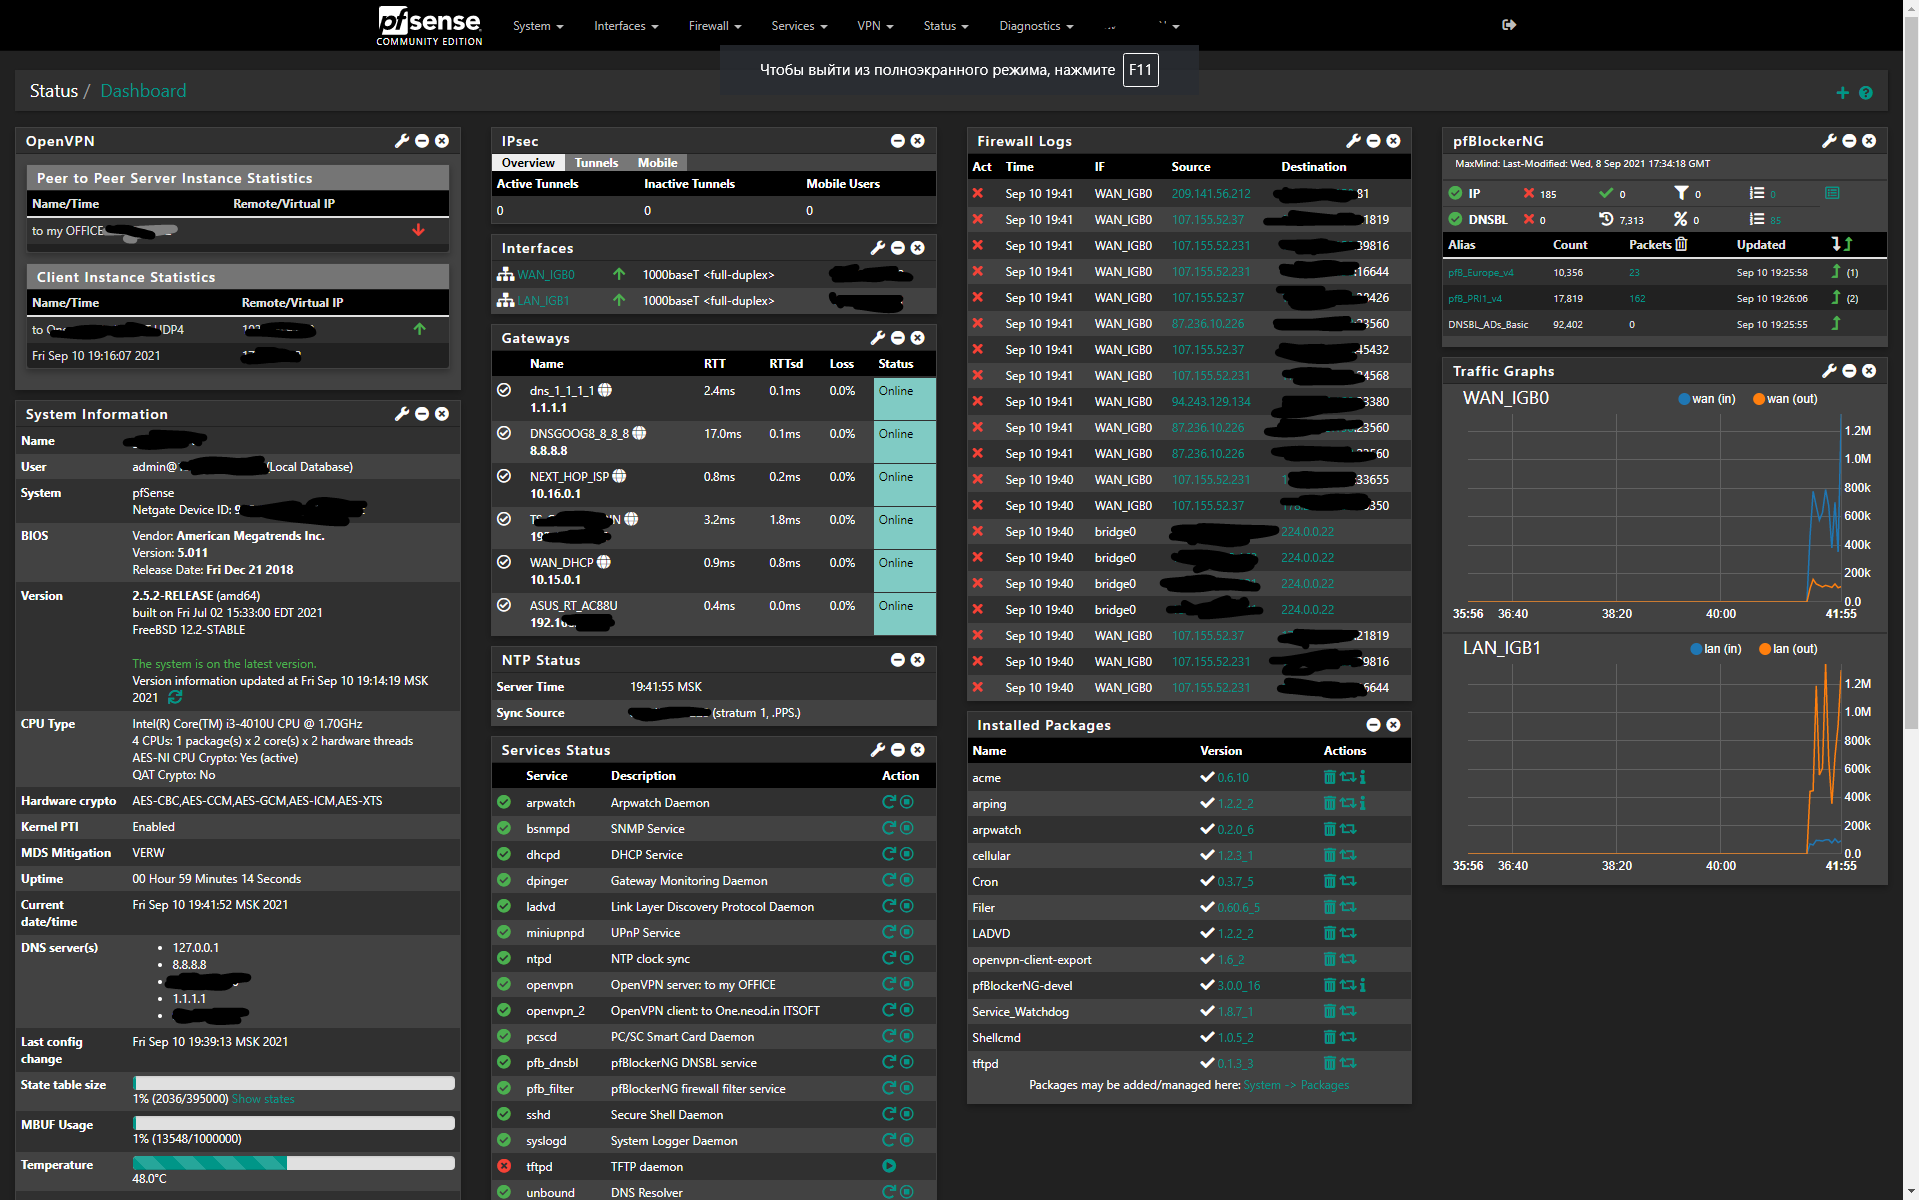The image size is (1919, 1200).
Task: Click the MBUF Usage bar
Action: 294,1123
